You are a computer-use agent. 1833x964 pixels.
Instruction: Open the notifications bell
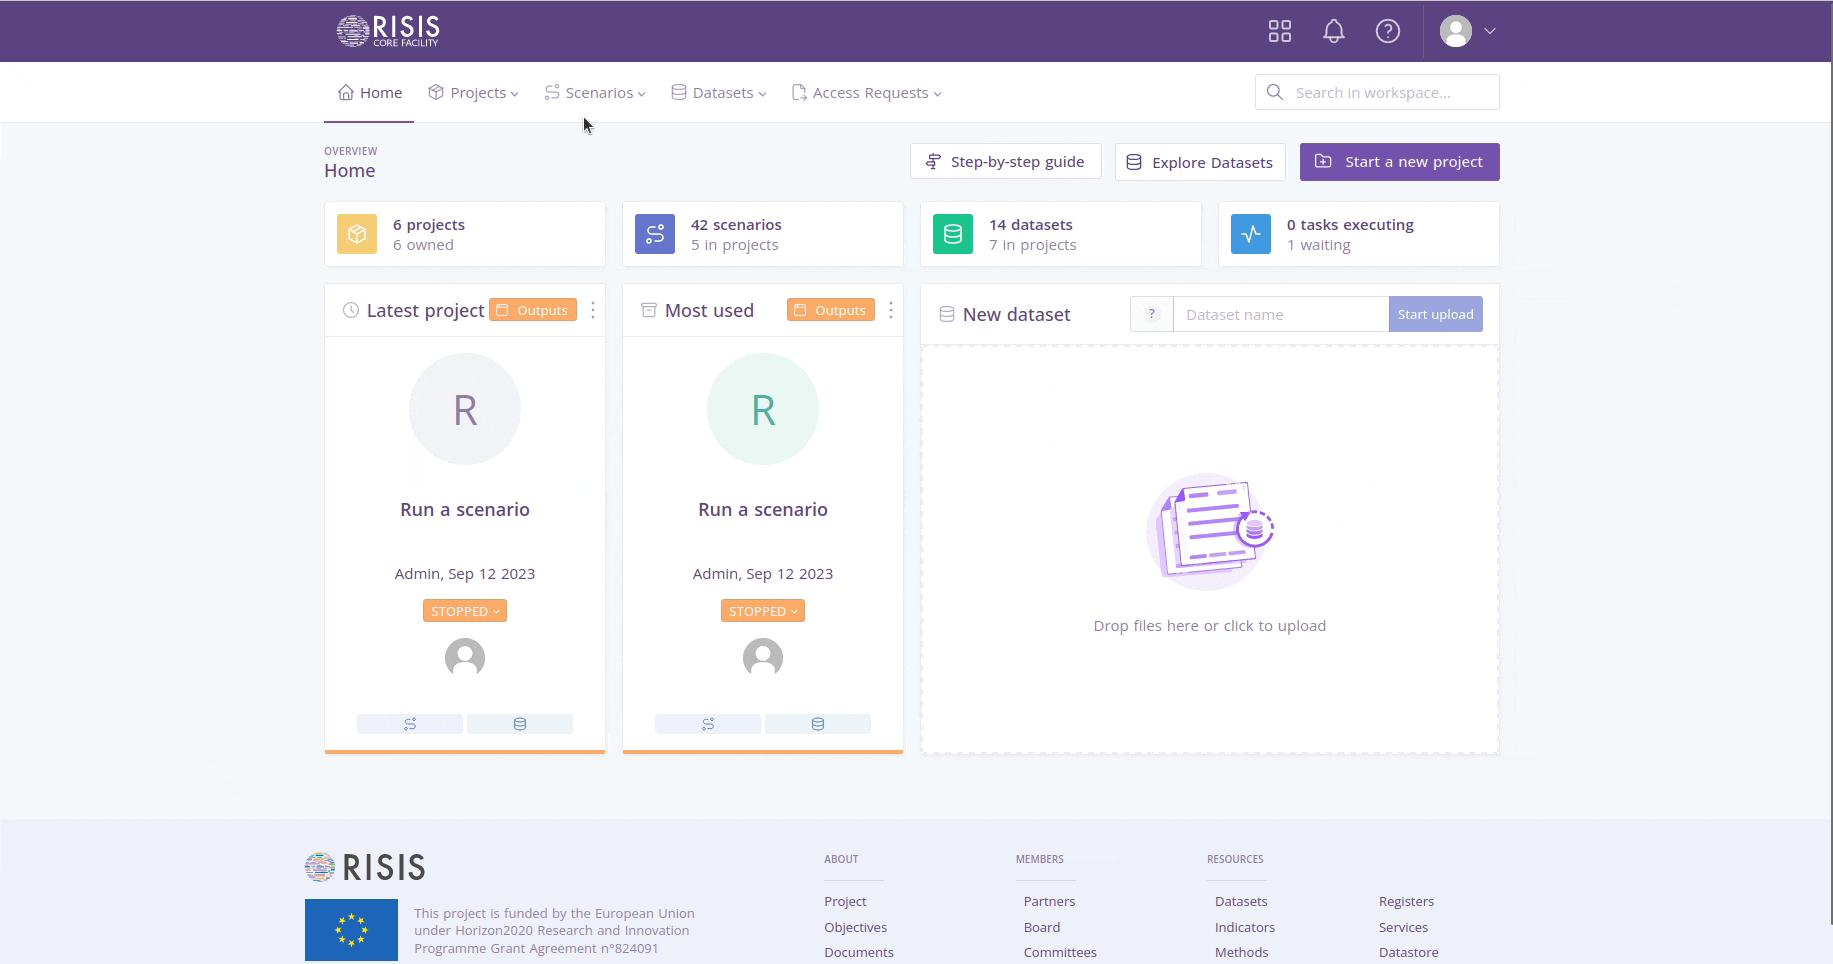click(x=1333, y=31)
